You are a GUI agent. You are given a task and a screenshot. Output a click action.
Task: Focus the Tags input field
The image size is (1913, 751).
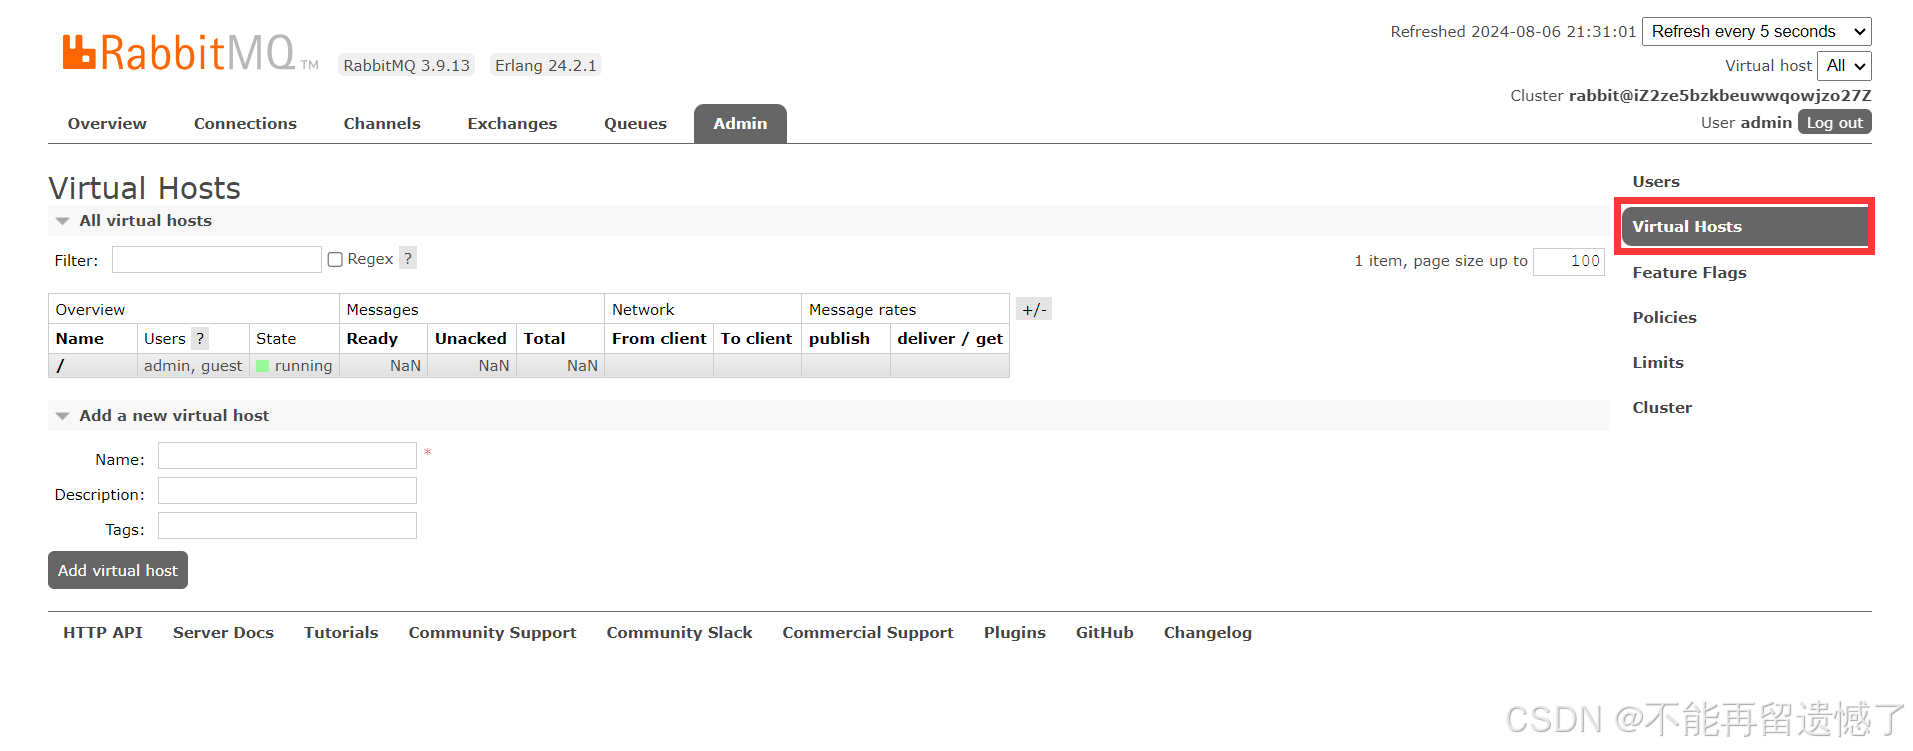pos(287,525)
